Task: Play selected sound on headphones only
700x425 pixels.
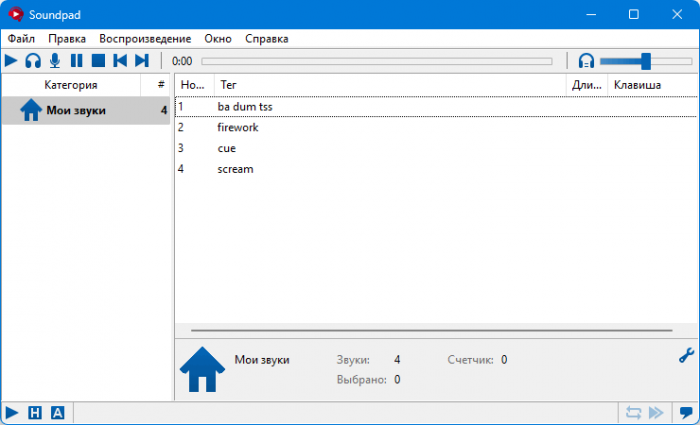Action: click(x=33, y=60)
